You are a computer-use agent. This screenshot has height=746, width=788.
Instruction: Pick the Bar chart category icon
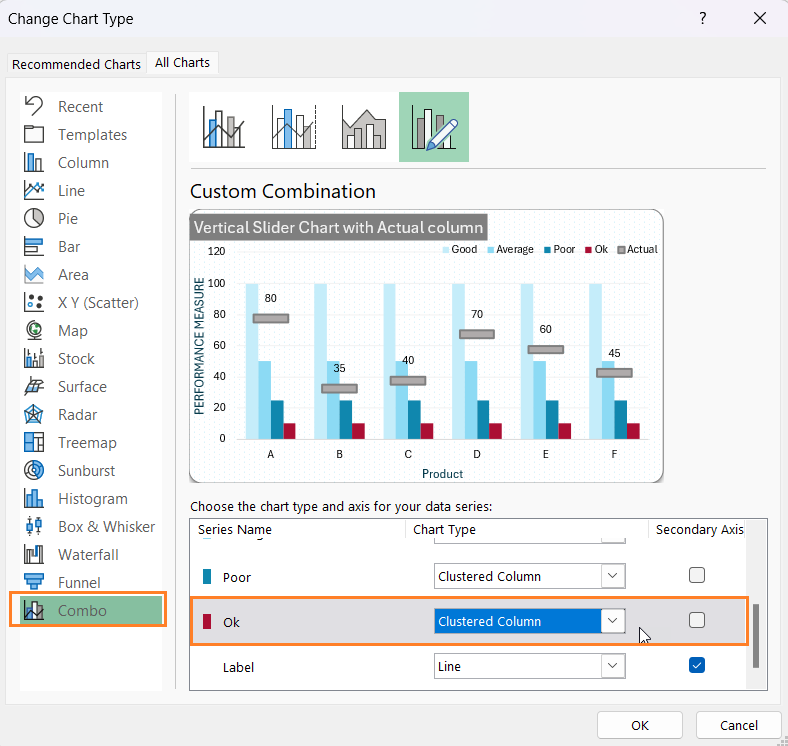click(x=34, y=246)
